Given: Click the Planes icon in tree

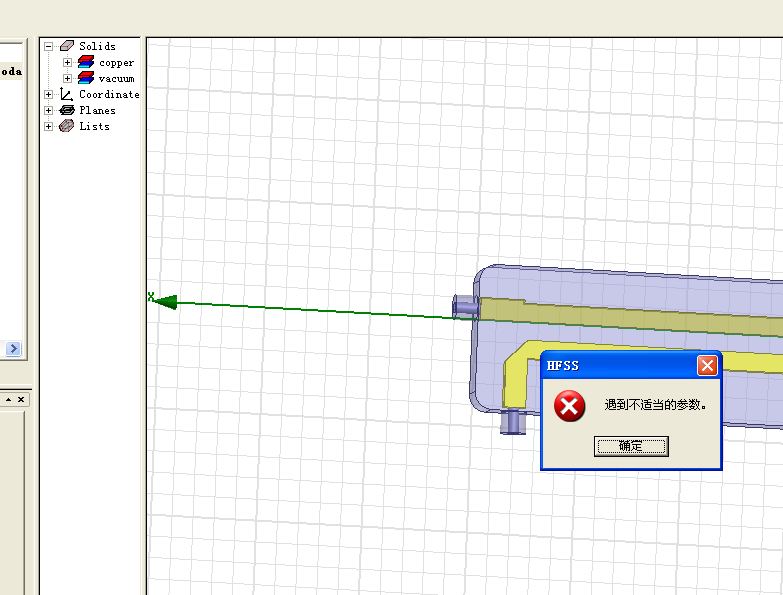Looking at the screenshot, I should click(67, 110).
